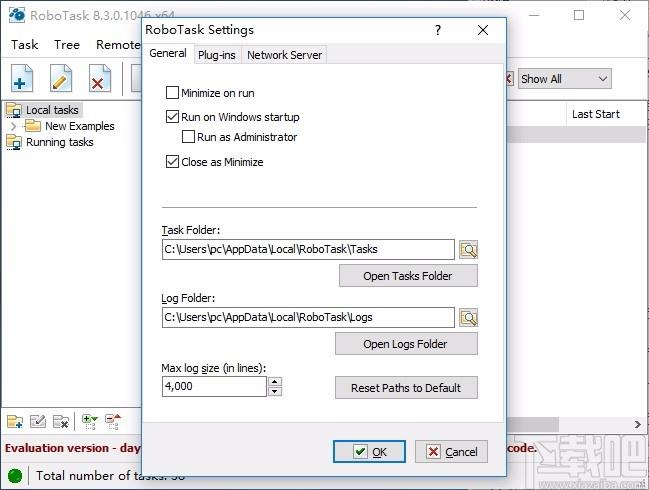
Task: Open the Show All filter dropdown
Action: point(565,79)
